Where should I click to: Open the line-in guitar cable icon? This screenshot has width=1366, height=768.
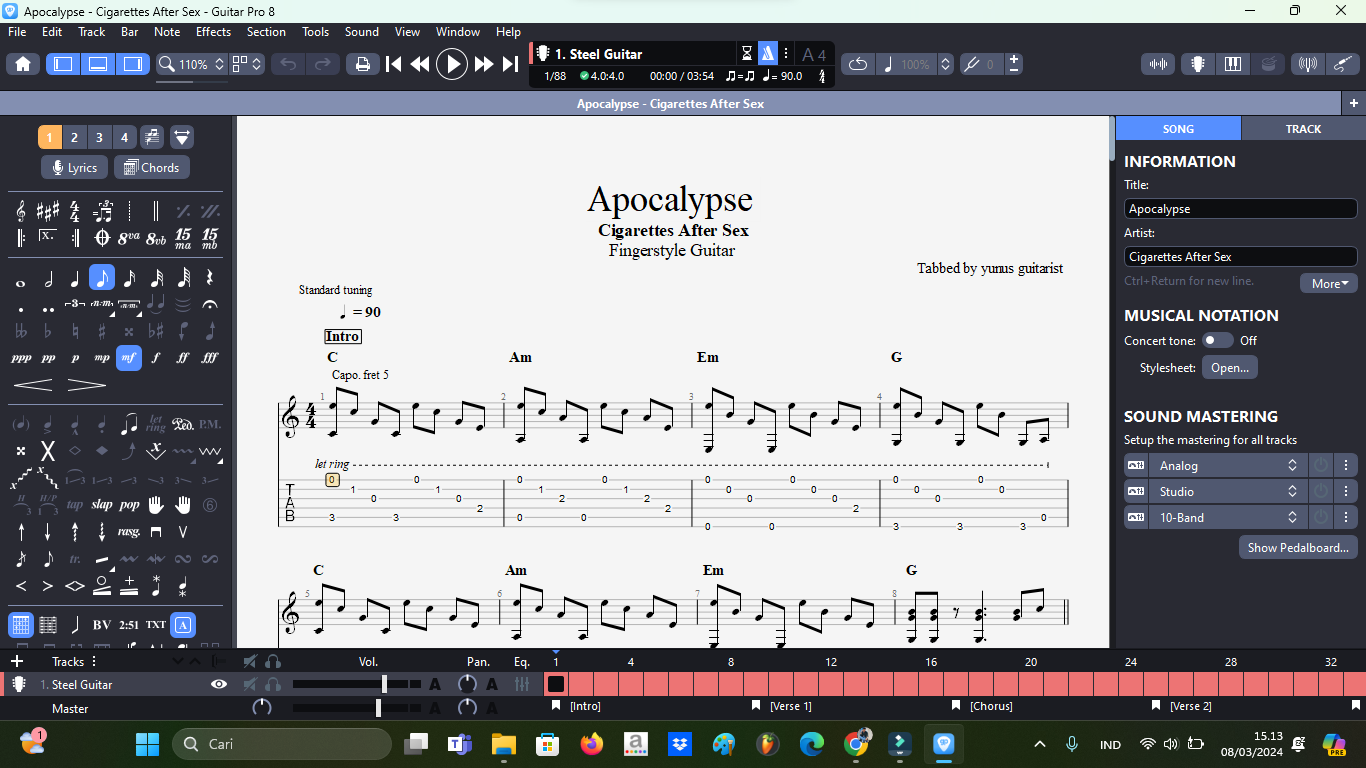click(1342, 64)
